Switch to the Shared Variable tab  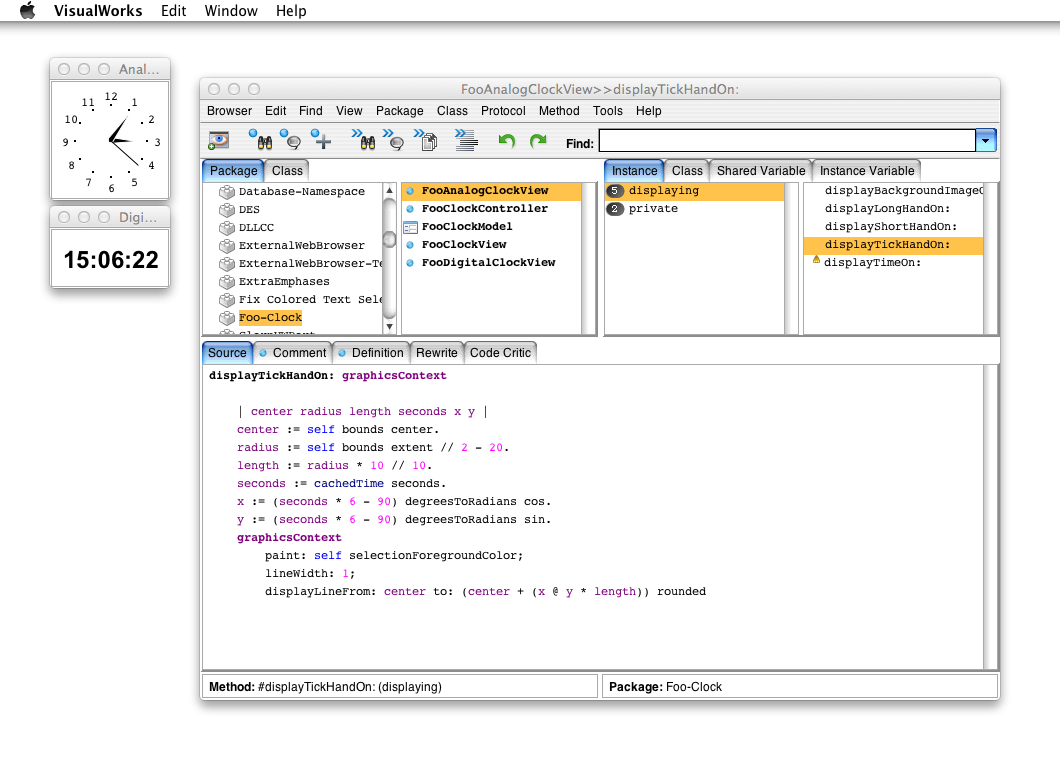coord(761,171)
